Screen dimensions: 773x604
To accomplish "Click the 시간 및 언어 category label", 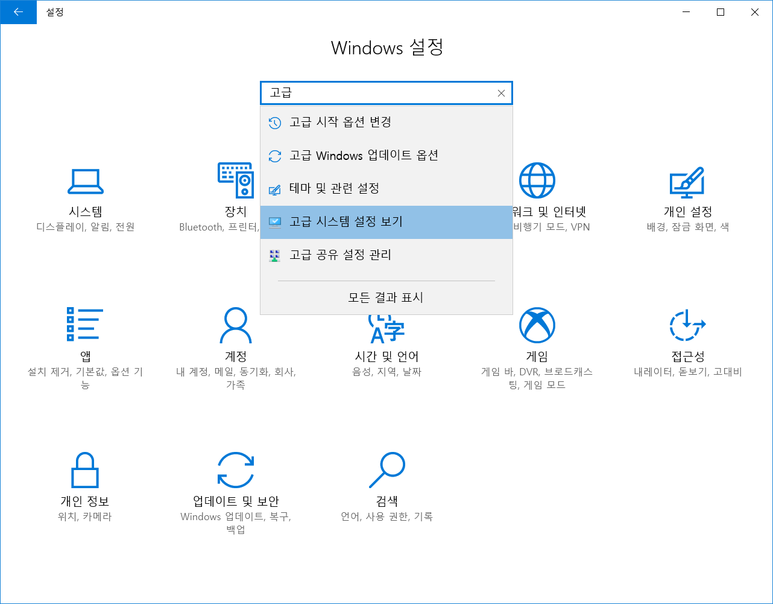I will [x=386, y=356].
